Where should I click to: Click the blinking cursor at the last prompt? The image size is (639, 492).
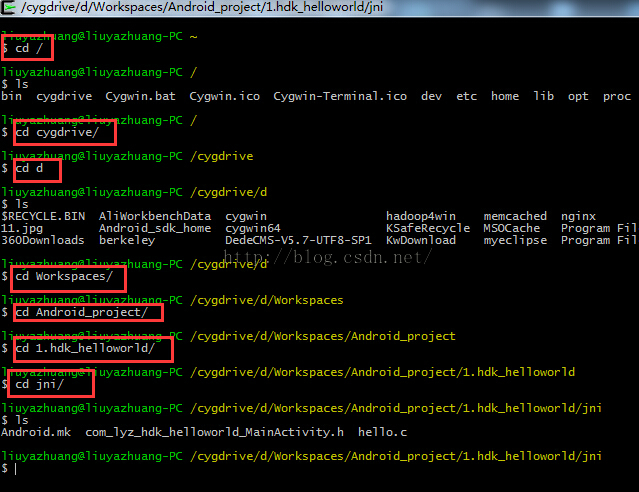(15, 469)
